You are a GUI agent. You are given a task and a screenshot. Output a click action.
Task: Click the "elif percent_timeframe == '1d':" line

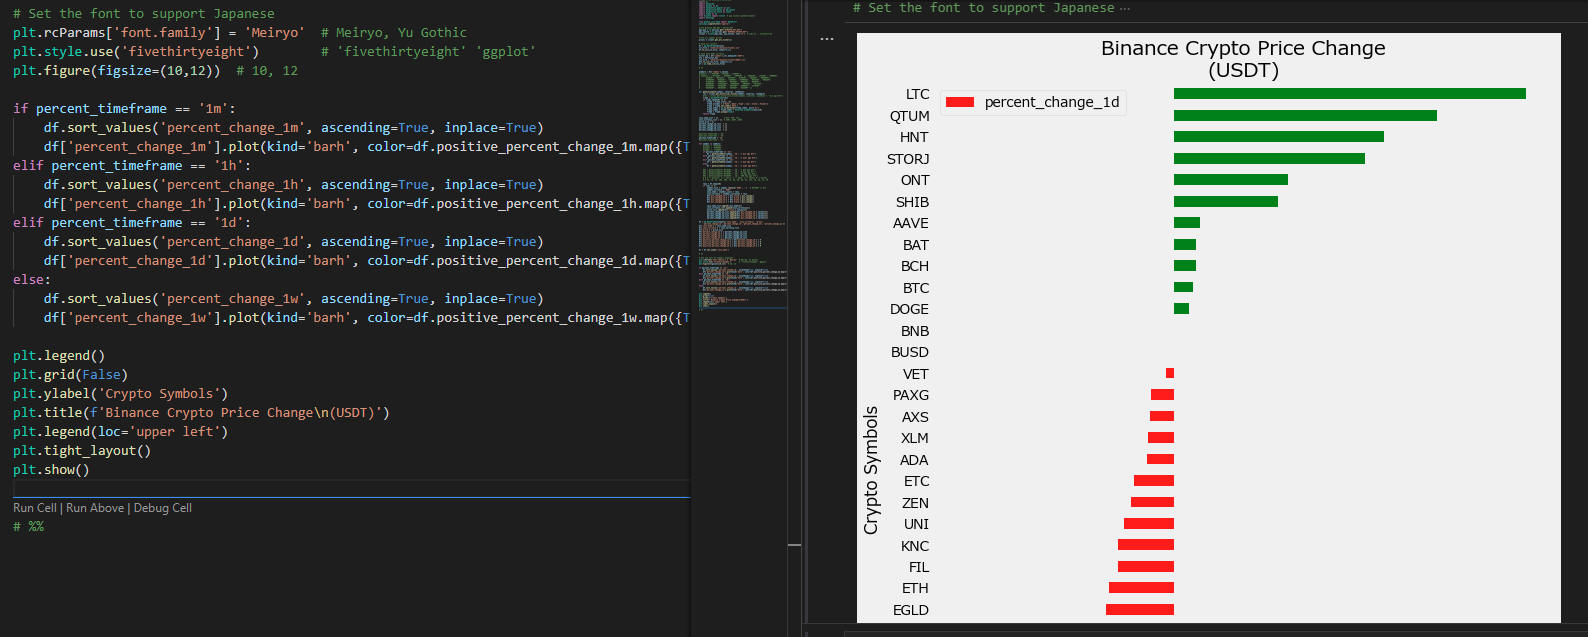[132, 223]
